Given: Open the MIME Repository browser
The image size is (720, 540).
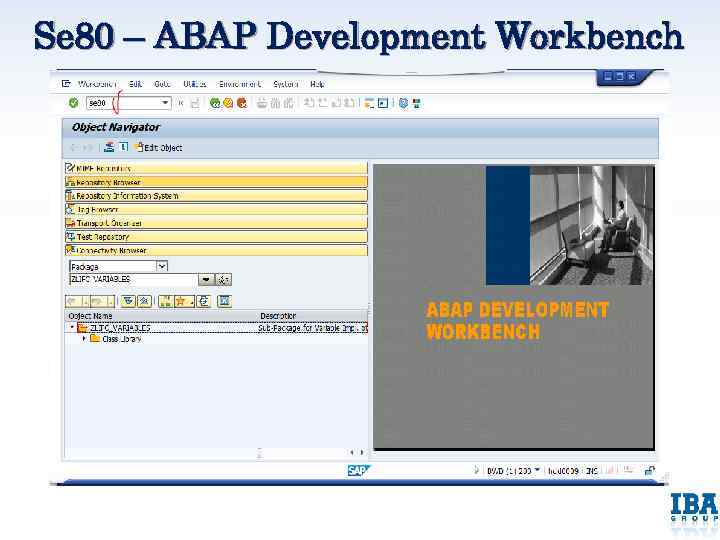Looking at the screenshot, I should click(x=216, y=168).
